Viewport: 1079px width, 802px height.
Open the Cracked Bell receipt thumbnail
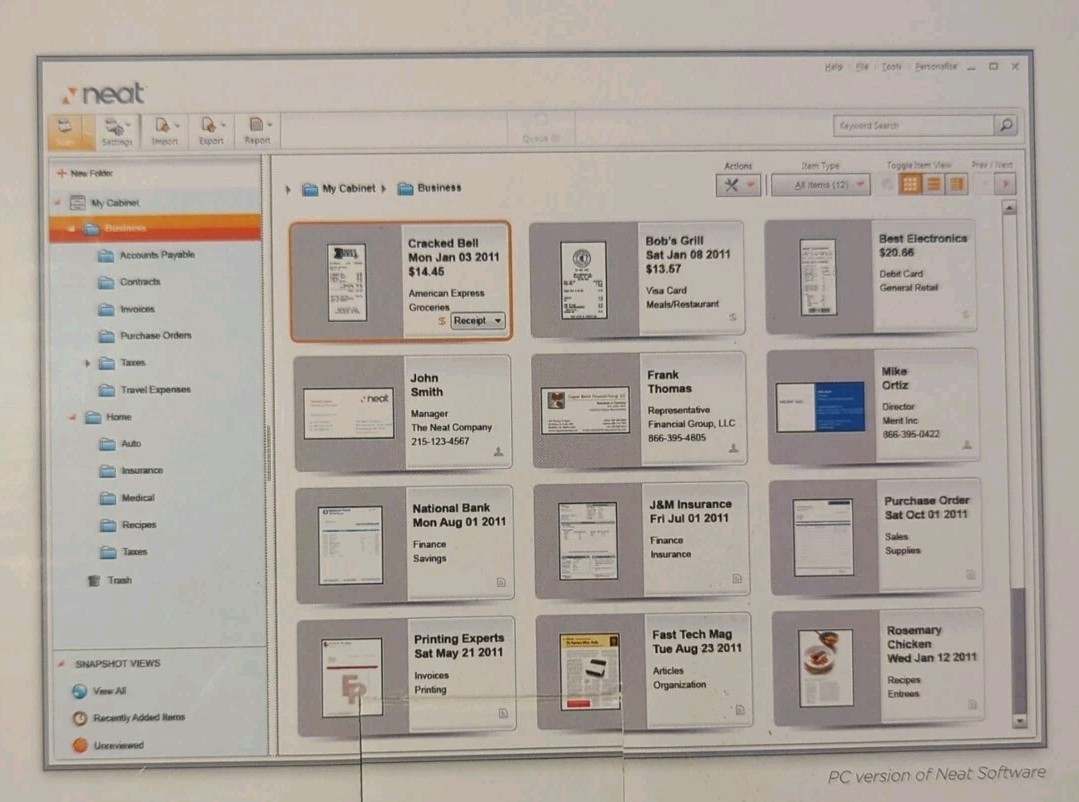pos(347,282)
